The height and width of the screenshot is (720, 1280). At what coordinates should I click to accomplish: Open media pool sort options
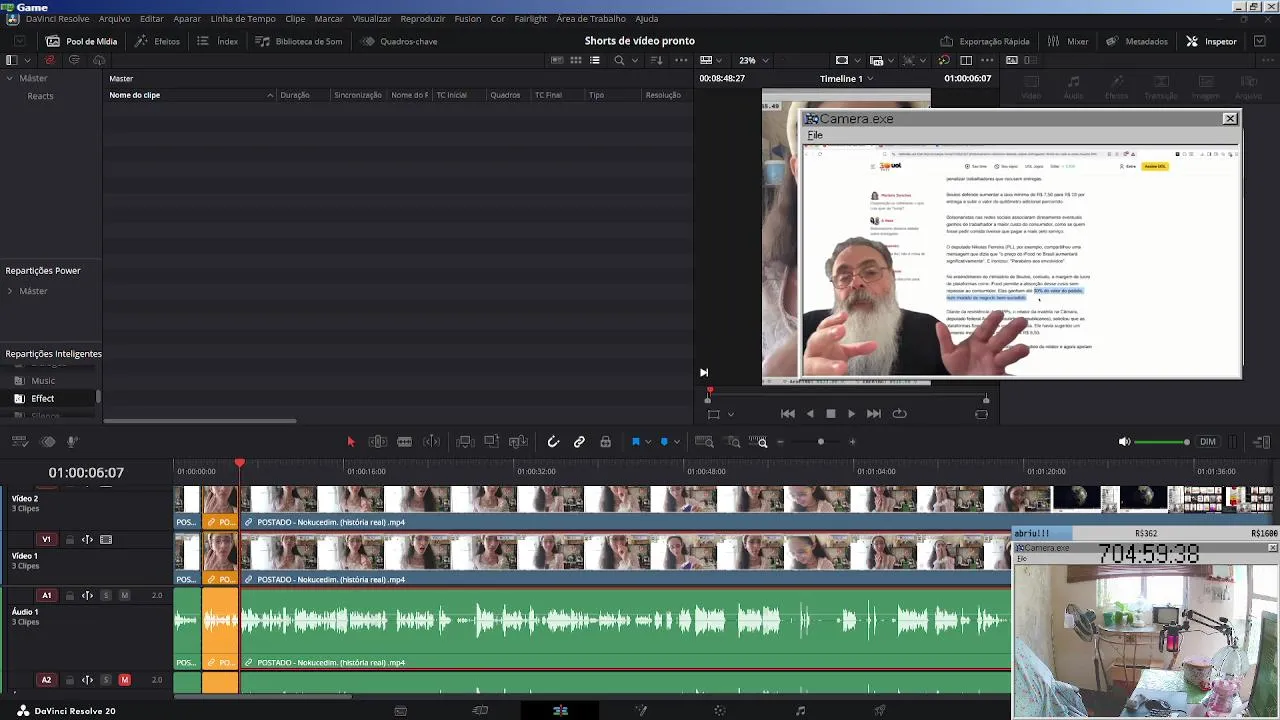tap(656, 60)
